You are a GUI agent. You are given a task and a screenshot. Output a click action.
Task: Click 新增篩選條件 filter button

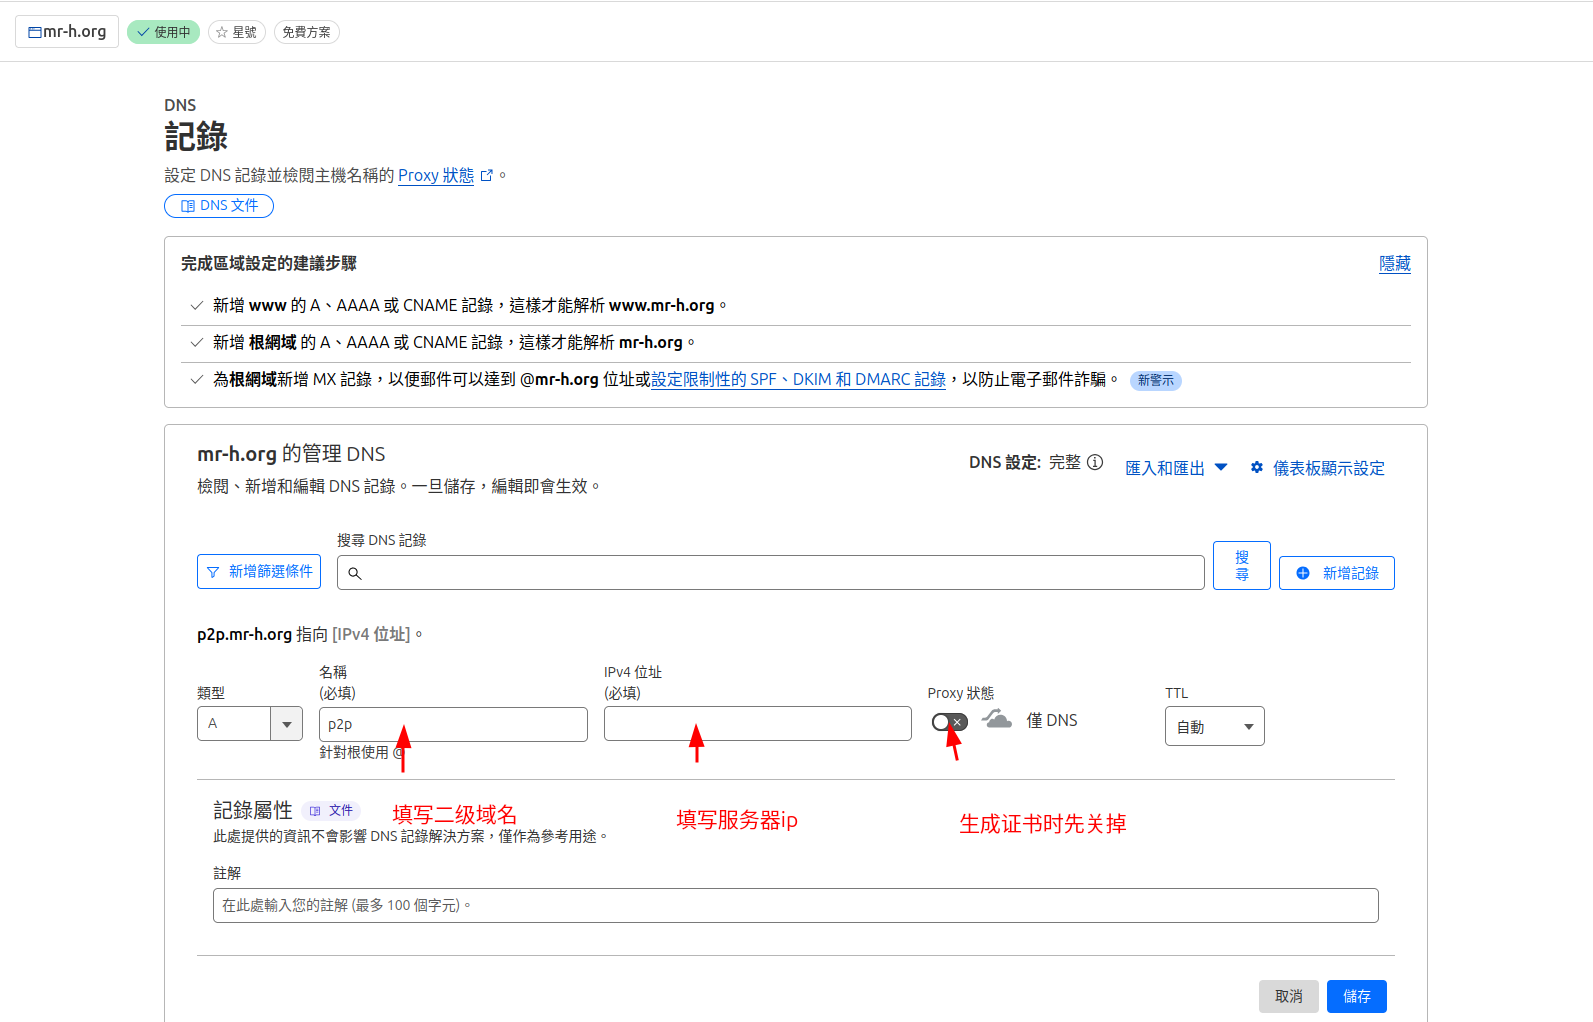259,571
